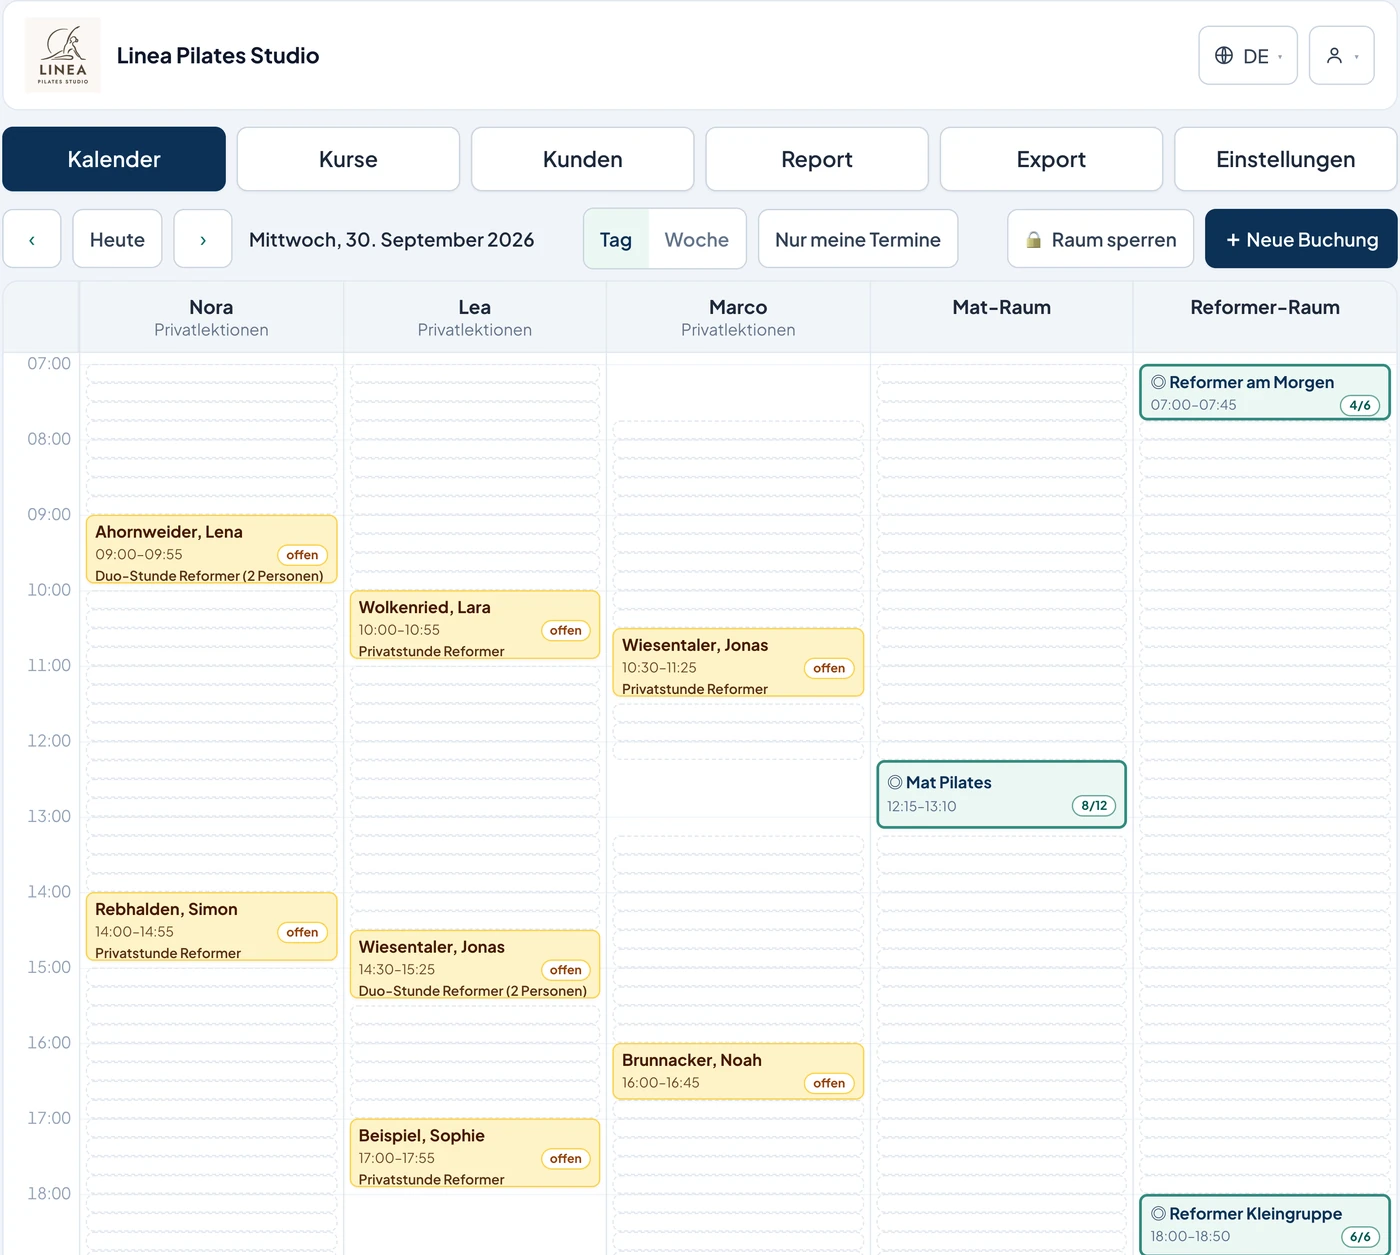The image size is (1400, 1255).
Task: Click the Lea column header
Action: pyautogui.click(x=475, y=317)
